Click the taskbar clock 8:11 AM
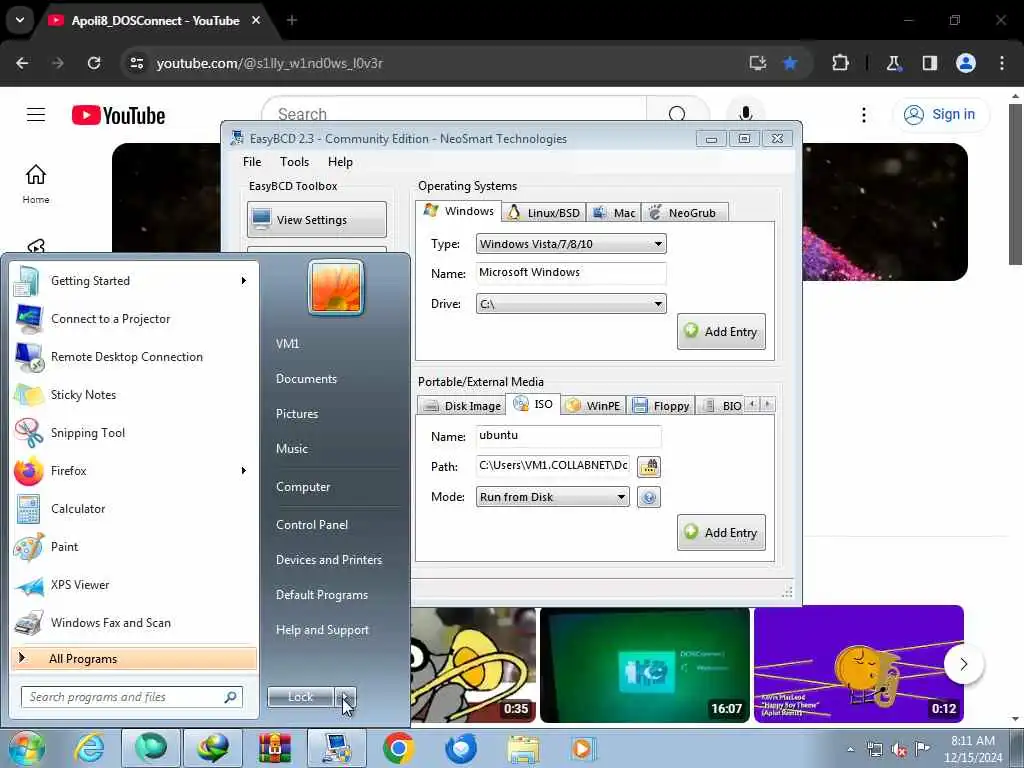Viewport: 1024px width, 768px height. pos(972,741)
